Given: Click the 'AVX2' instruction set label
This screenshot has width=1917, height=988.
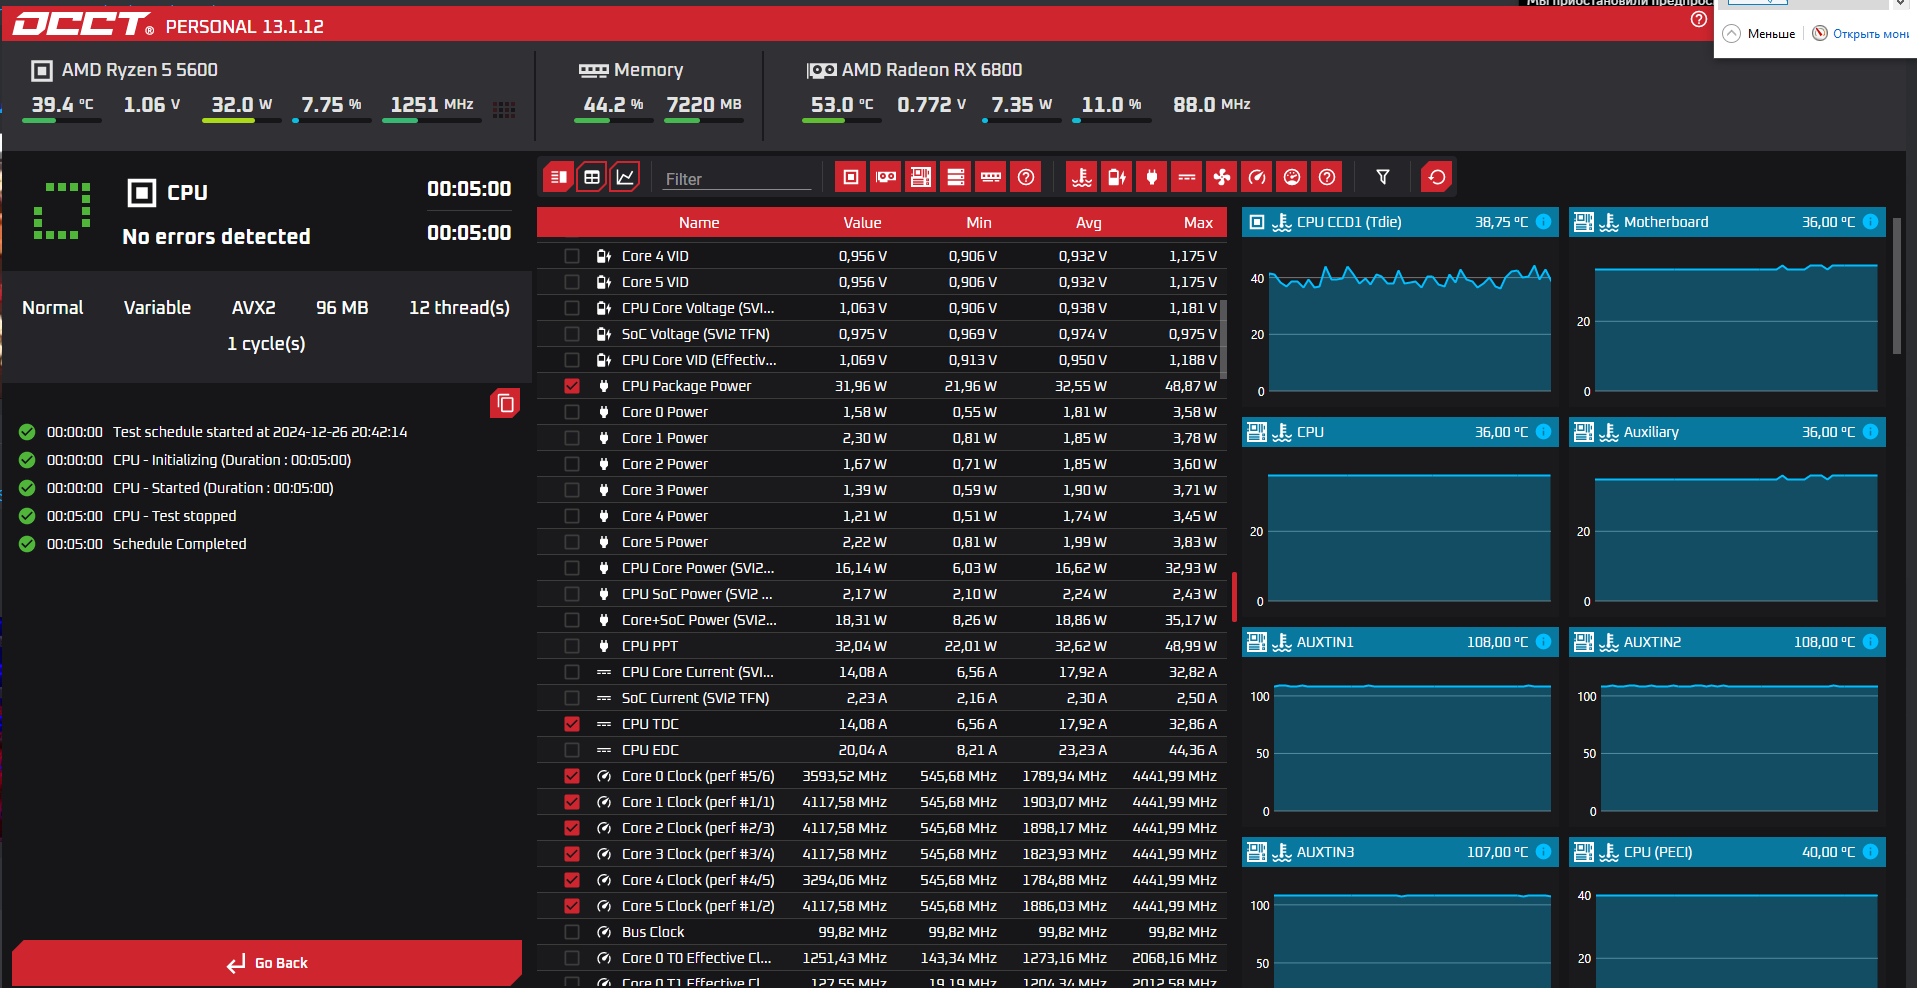Looking at the screenshot, I should point(254,308).
